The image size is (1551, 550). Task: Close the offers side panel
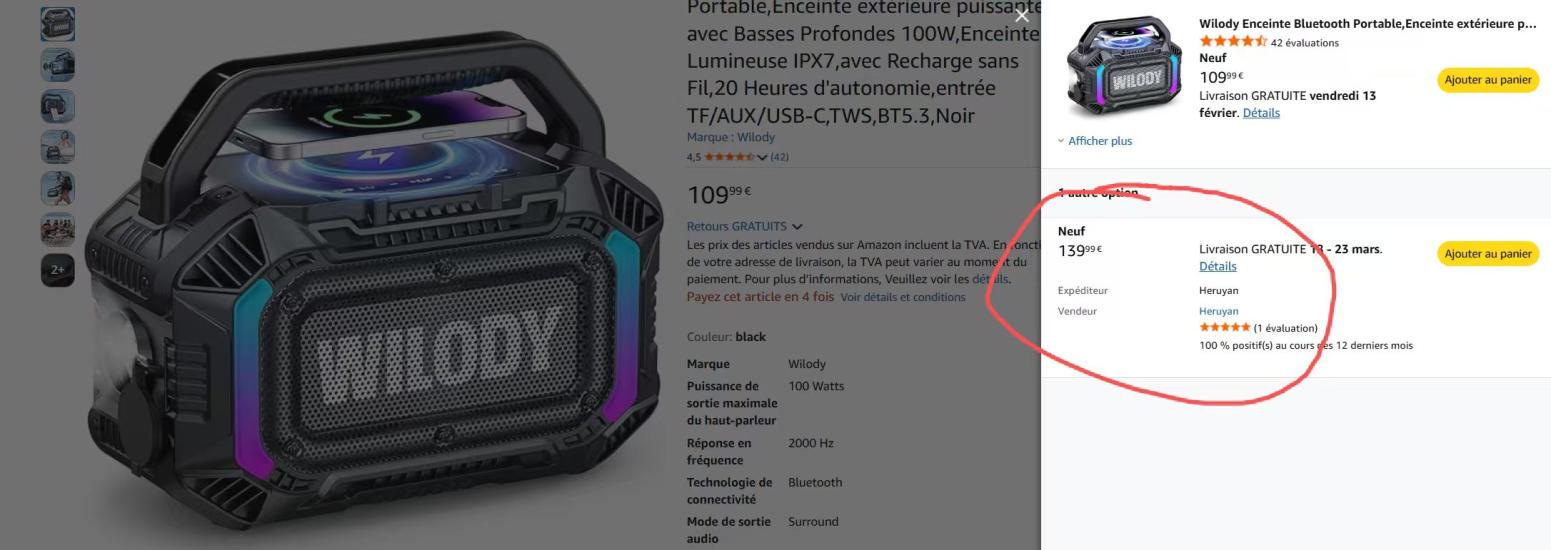tap(1021, 15)
